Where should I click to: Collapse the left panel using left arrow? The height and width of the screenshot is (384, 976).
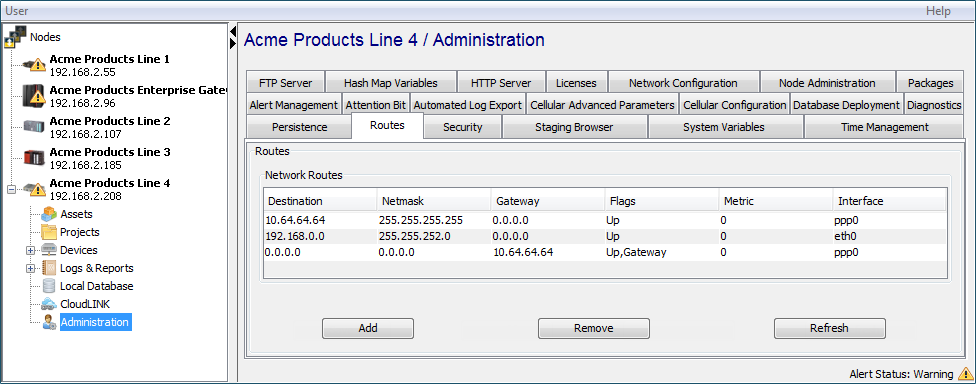[233, 31]
